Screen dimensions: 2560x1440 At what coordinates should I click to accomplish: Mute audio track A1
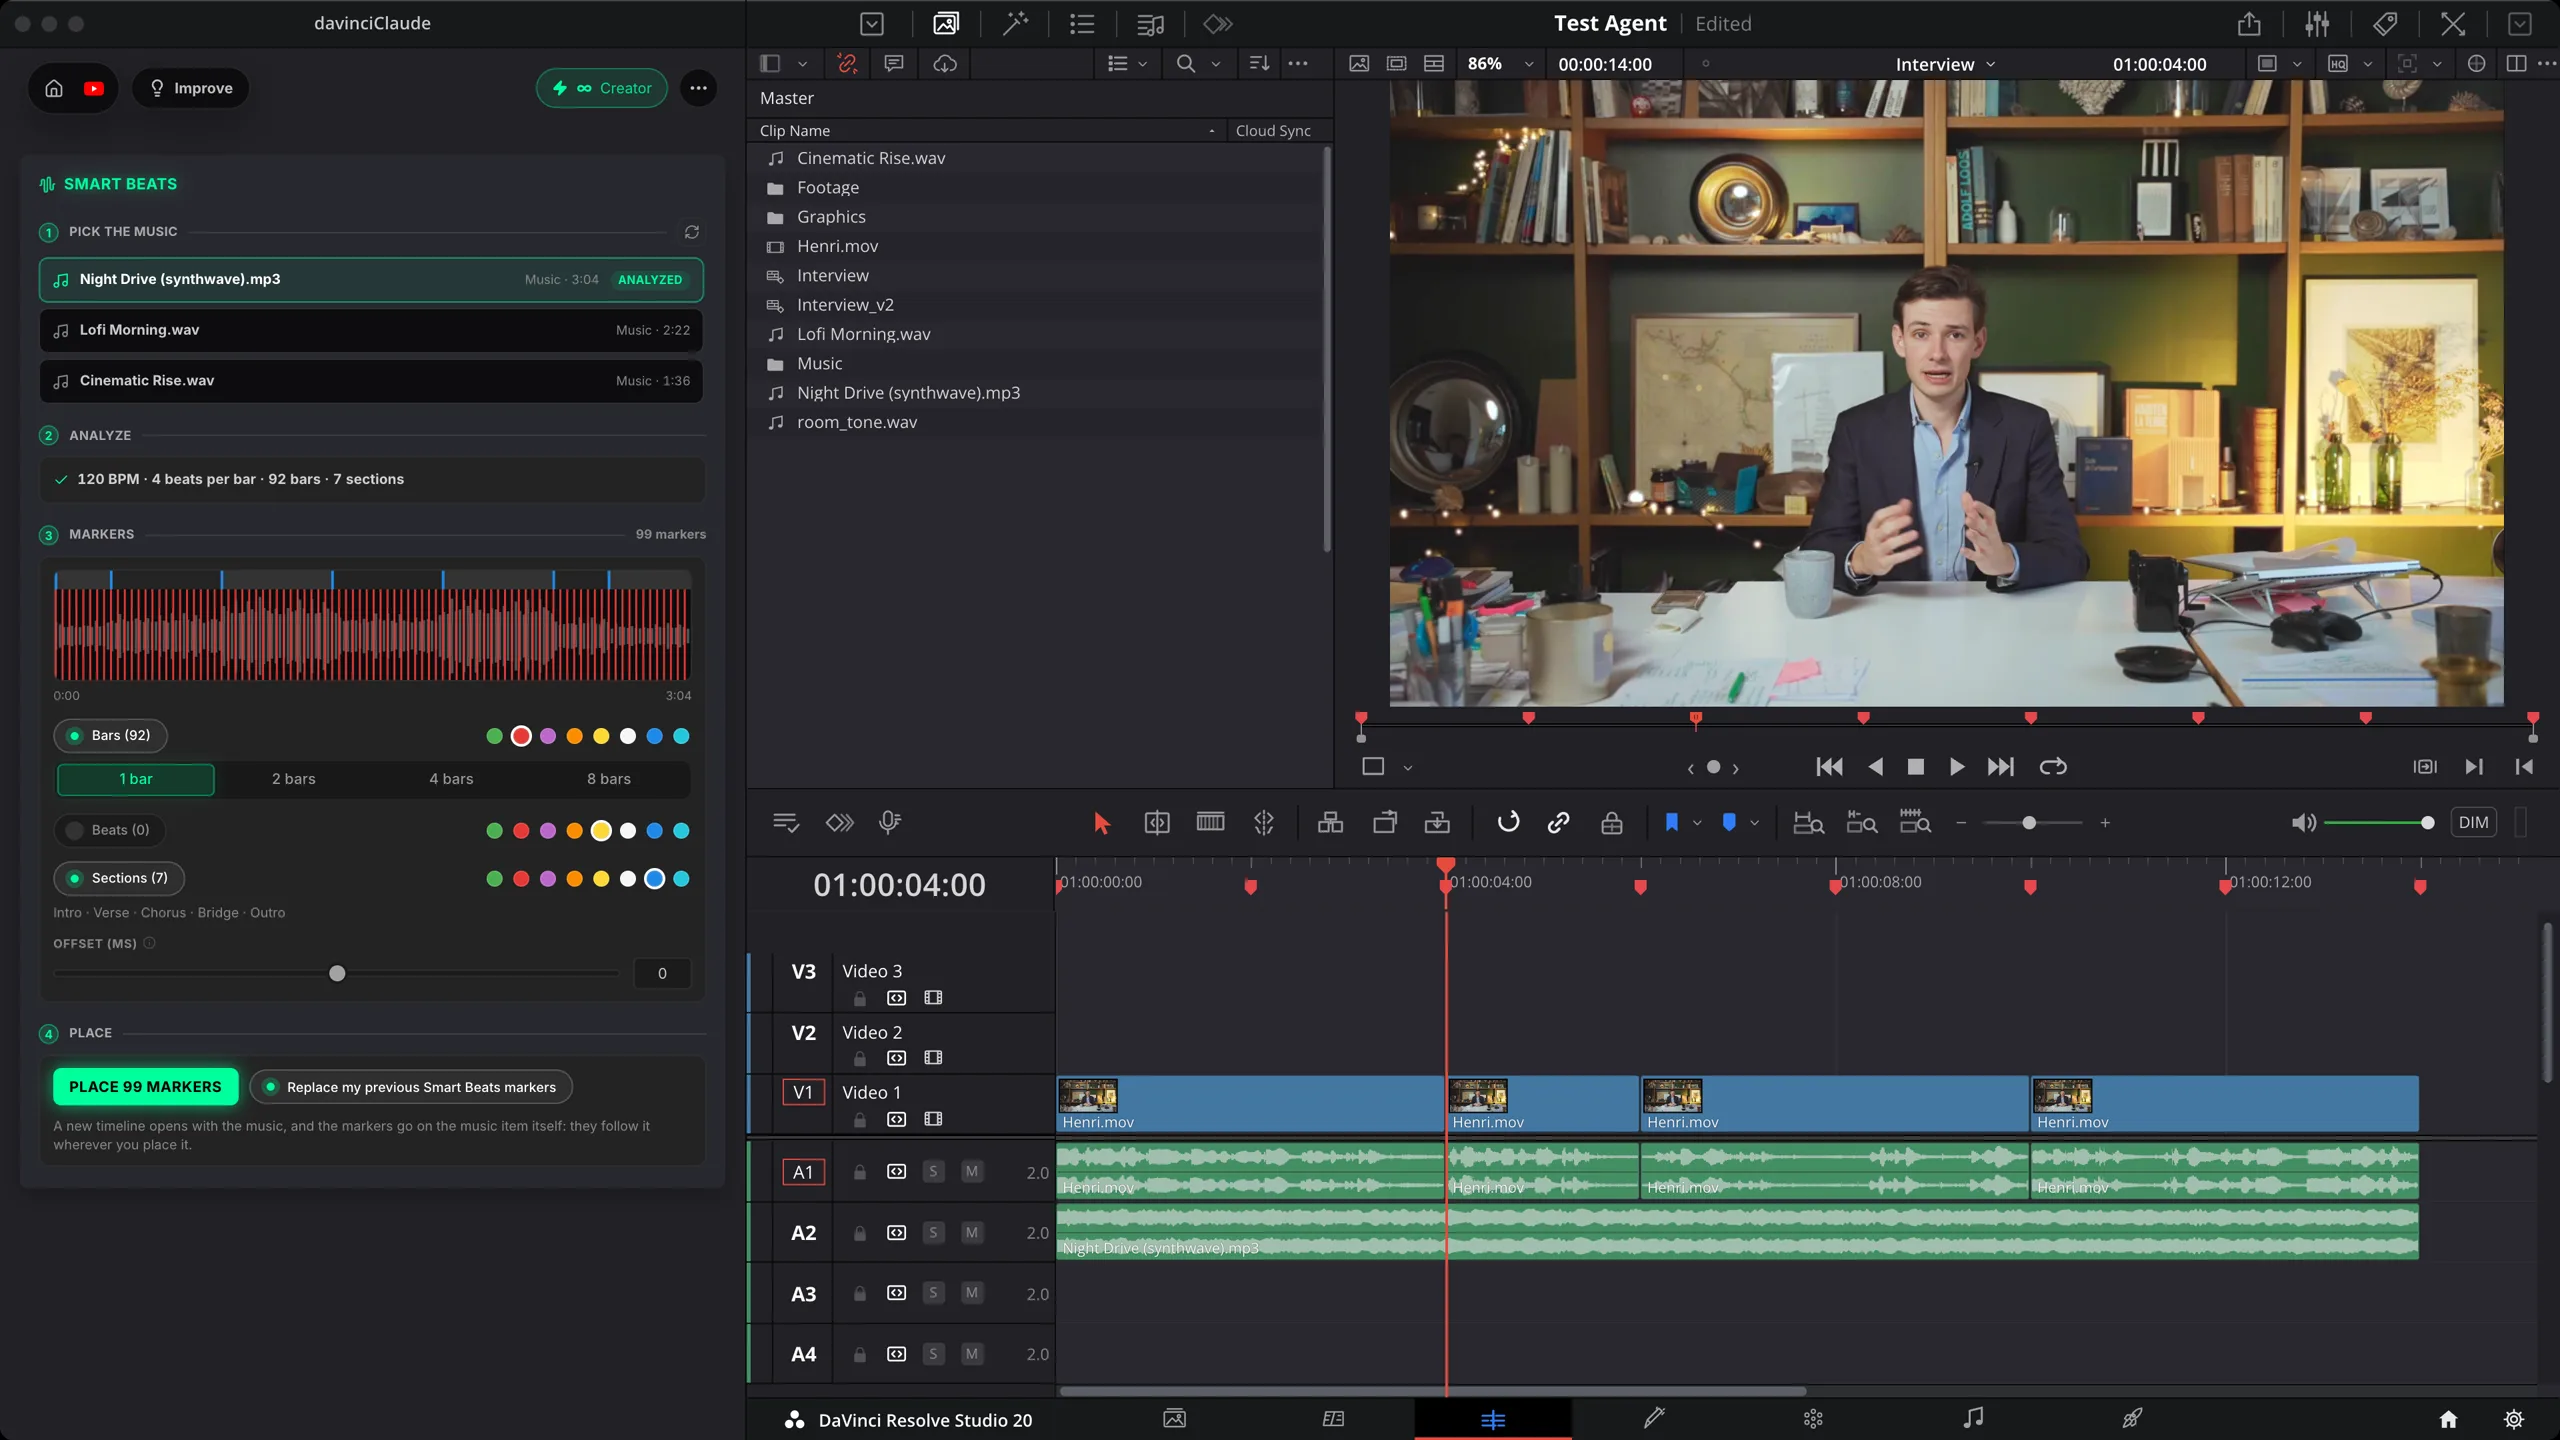pos(971,1172)
